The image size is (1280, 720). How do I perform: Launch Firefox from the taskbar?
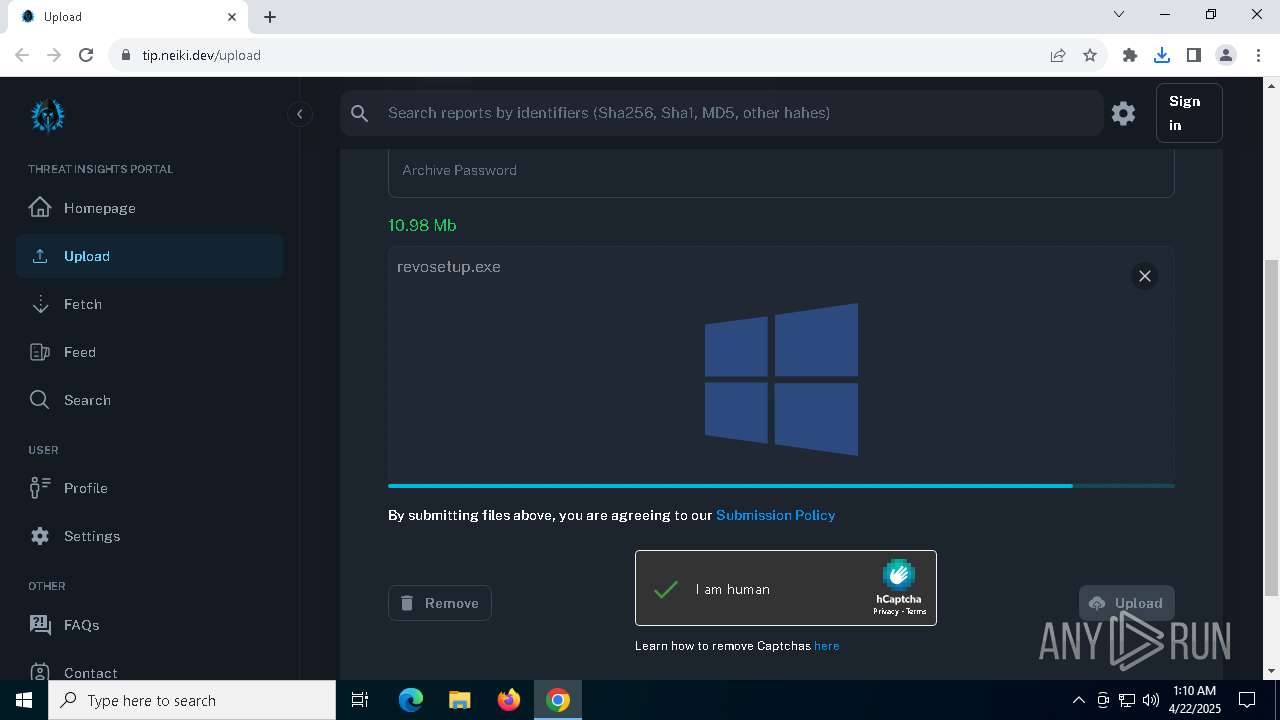tap(508, 700)
